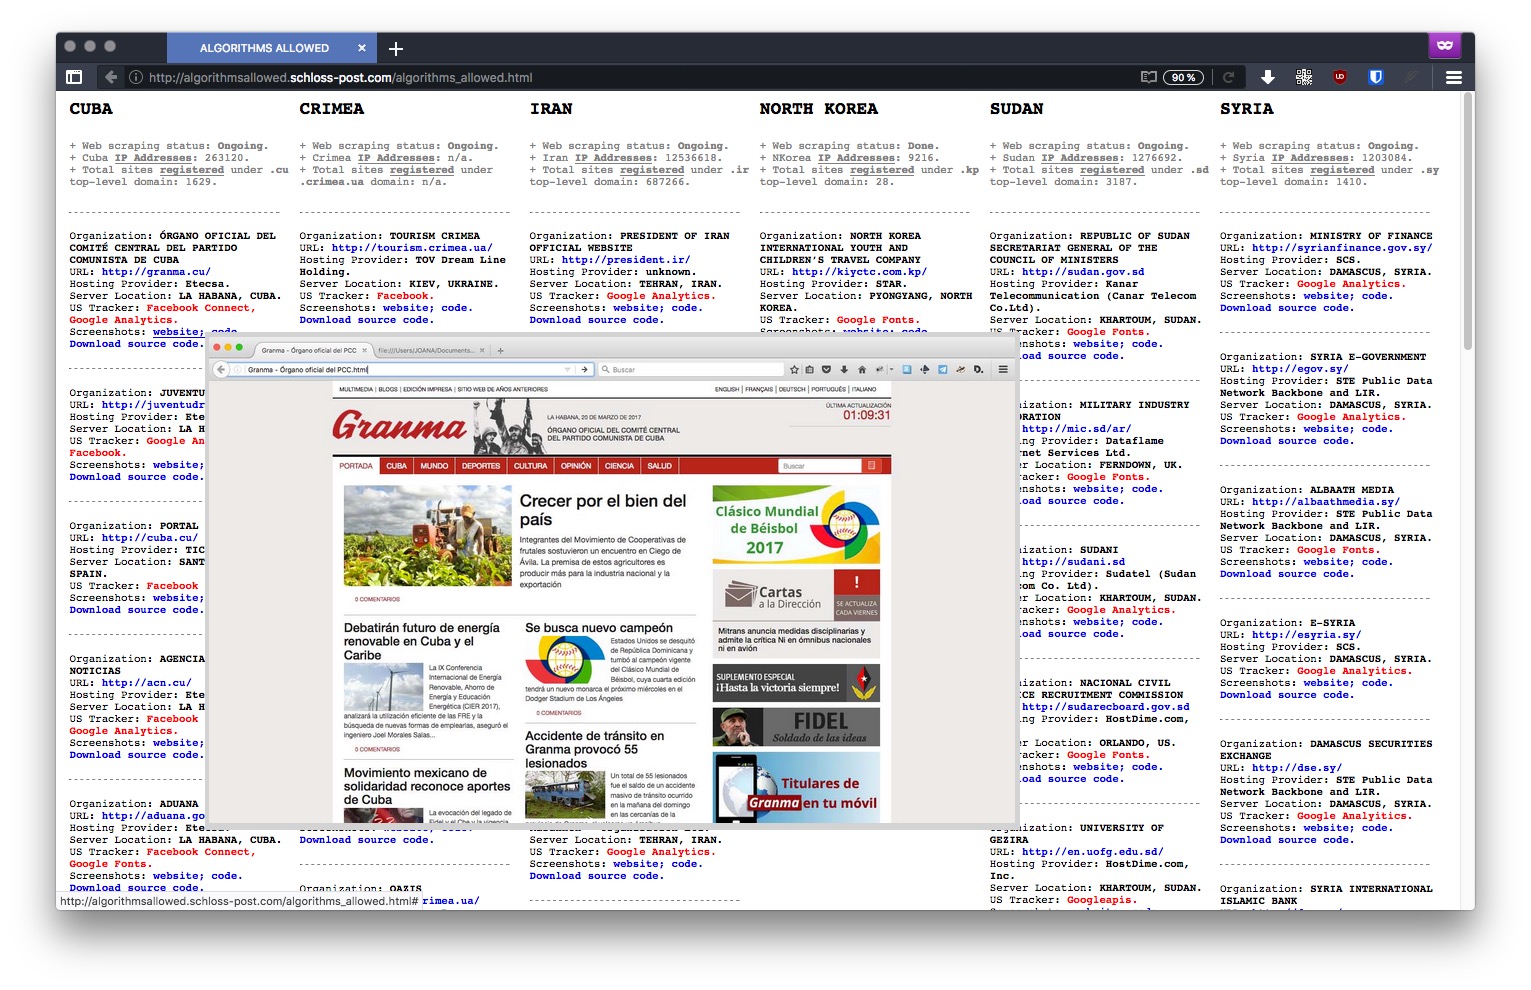This screenshot has height=990, width=1531.
Task: Open a new tab with the plus button
Action: coord(396,48)
